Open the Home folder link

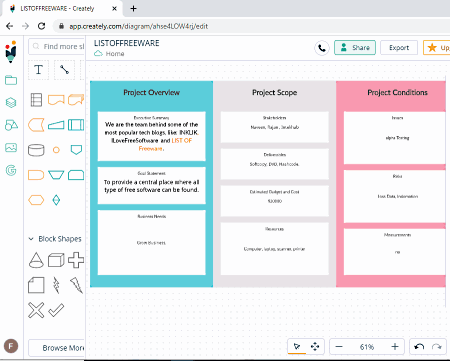[x=109, y=54]
